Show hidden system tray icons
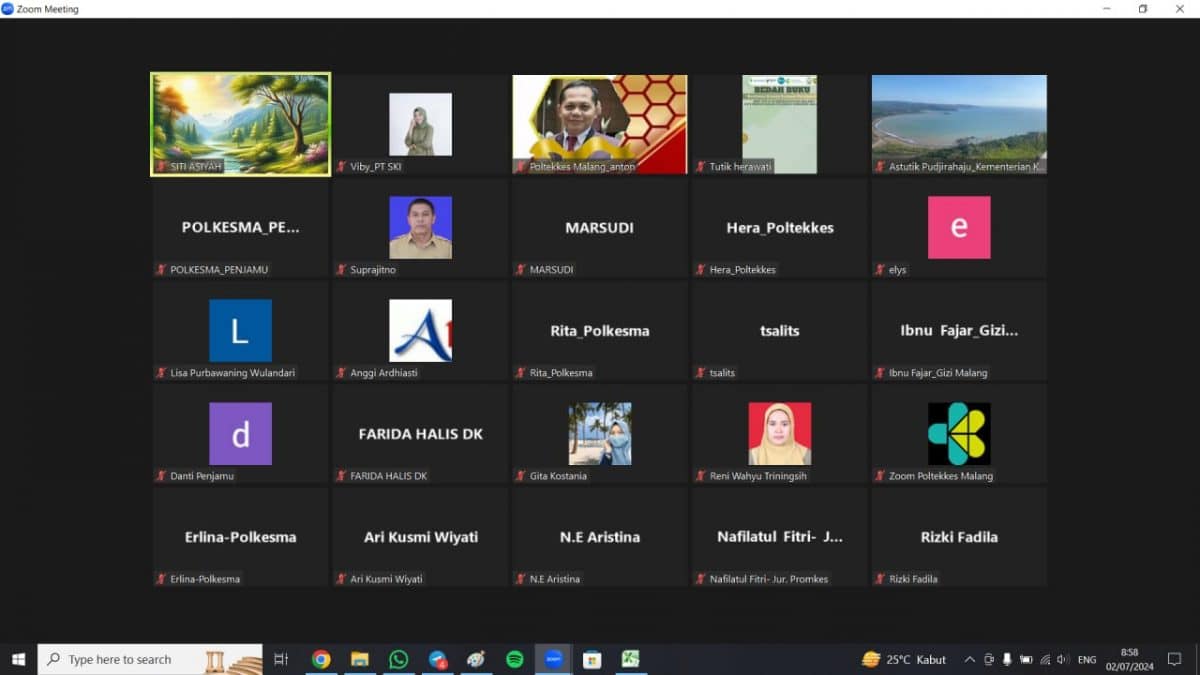1200x675 pixels. pos(969,660)
